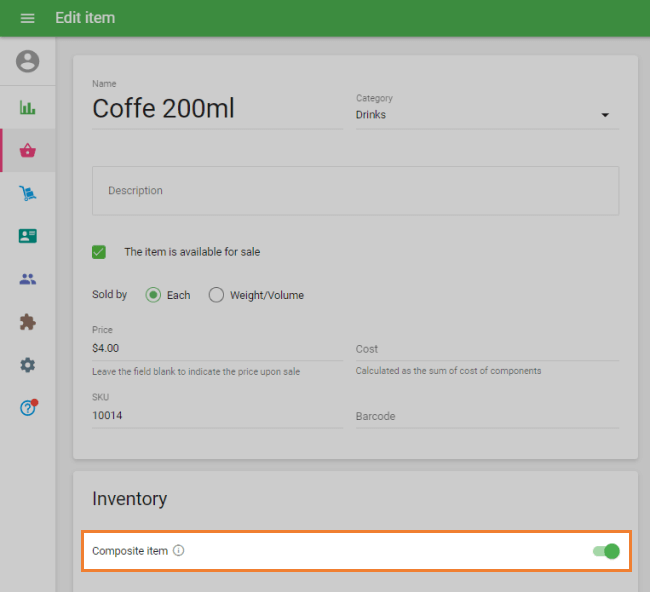
Task: Open Settings gear icon in sidebar
Action: pos(27,365)
